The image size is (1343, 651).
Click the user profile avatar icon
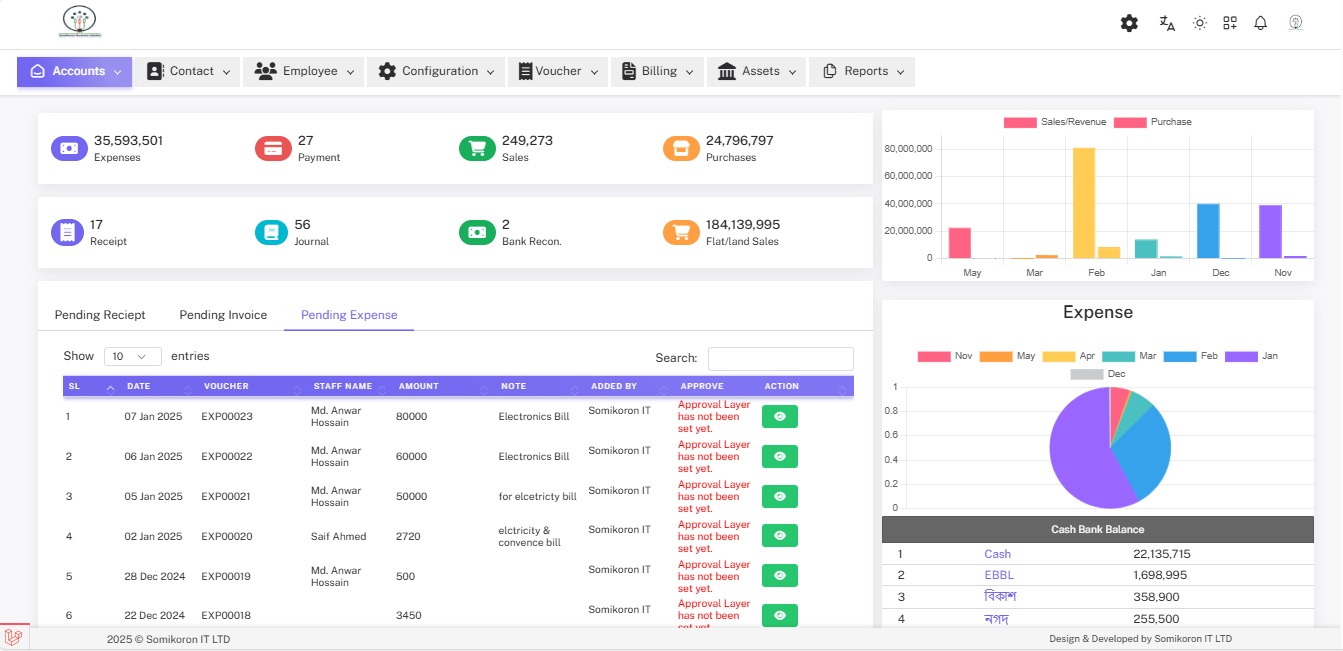[x=1295, y=22]
